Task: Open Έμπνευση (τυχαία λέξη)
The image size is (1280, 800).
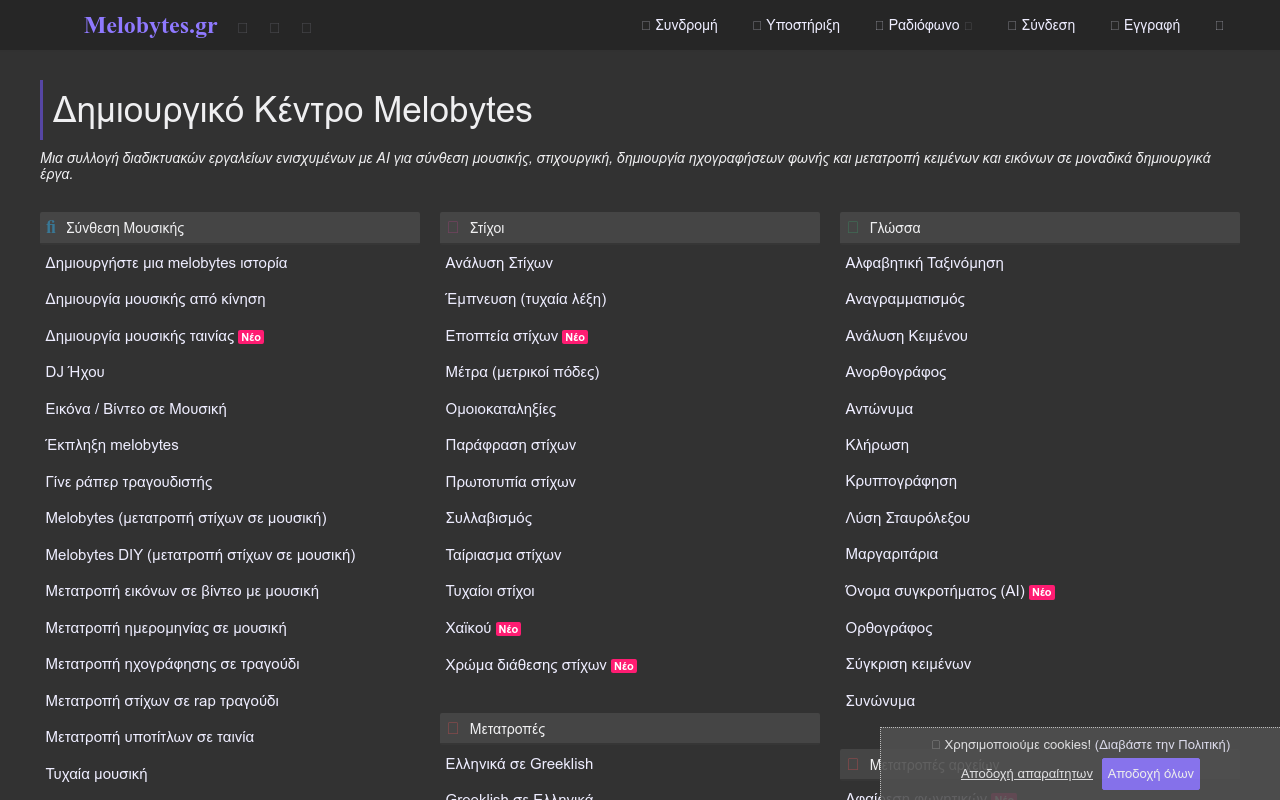Action: pos(526,299)
